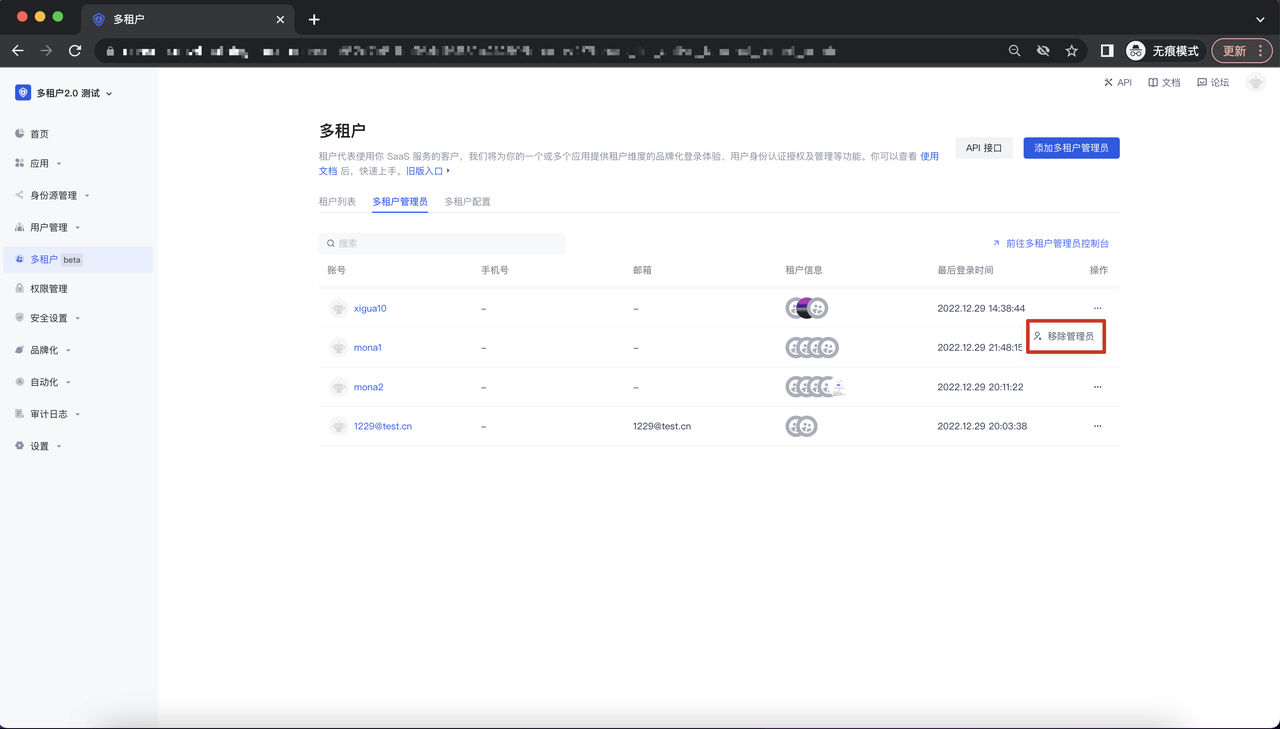Click the settings gear icon in sidebar
The width and height of the screenshot is (1280, 729).
point(19,446)
